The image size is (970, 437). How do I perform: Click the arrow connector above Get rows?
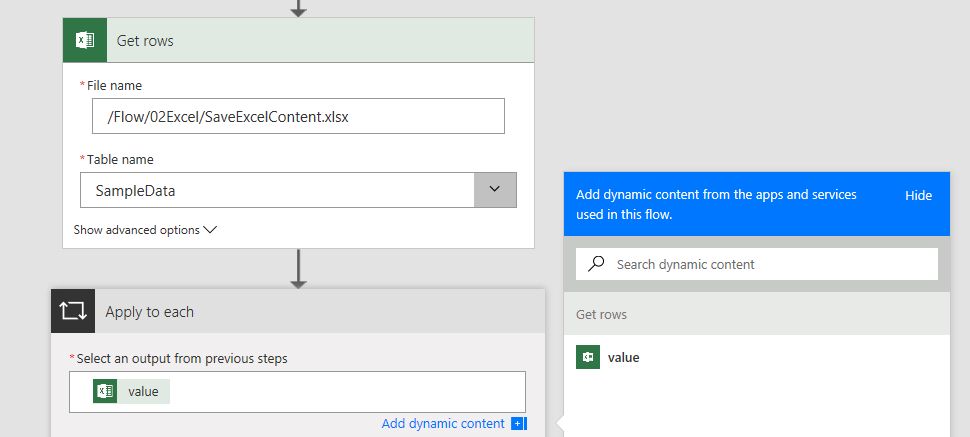point(298,8)
